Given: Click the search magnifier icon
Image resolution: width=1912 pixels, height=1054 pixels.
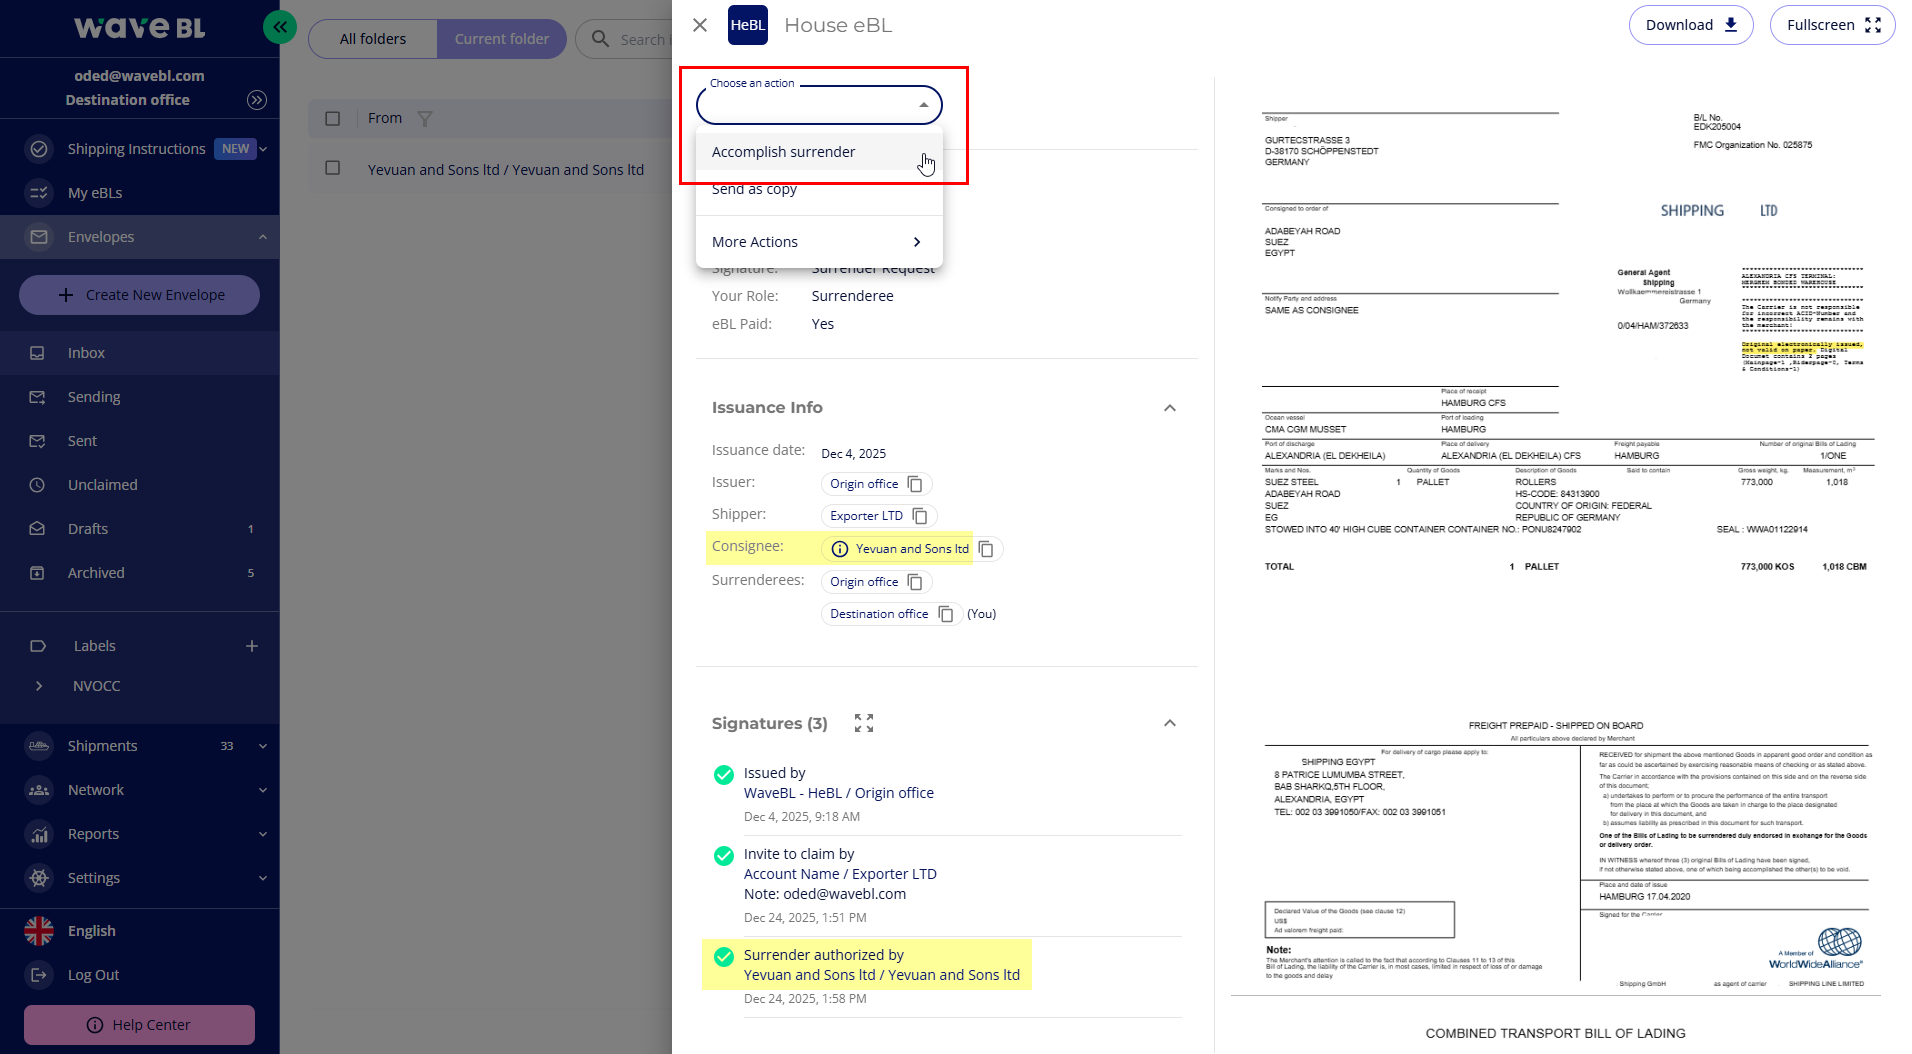Looking at the screenshot, I should [600, 39].
